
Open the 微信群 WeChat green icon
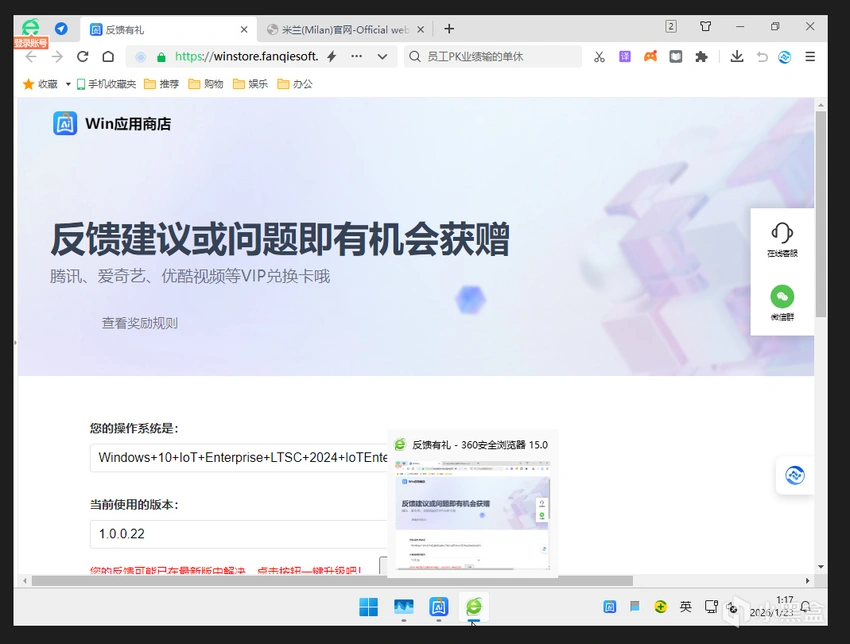[x=782, y=302]
